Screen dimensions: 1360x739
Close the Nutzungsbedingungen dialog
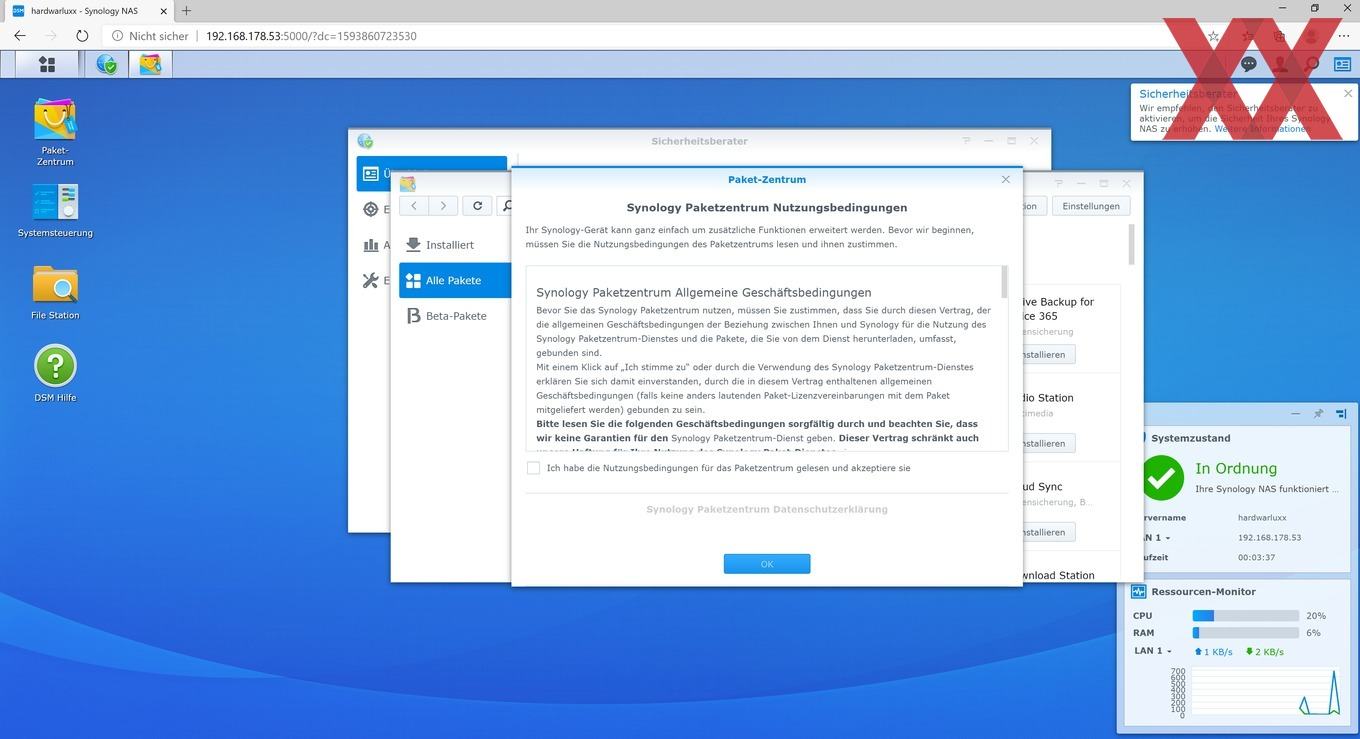click(x=1006, y=179)
